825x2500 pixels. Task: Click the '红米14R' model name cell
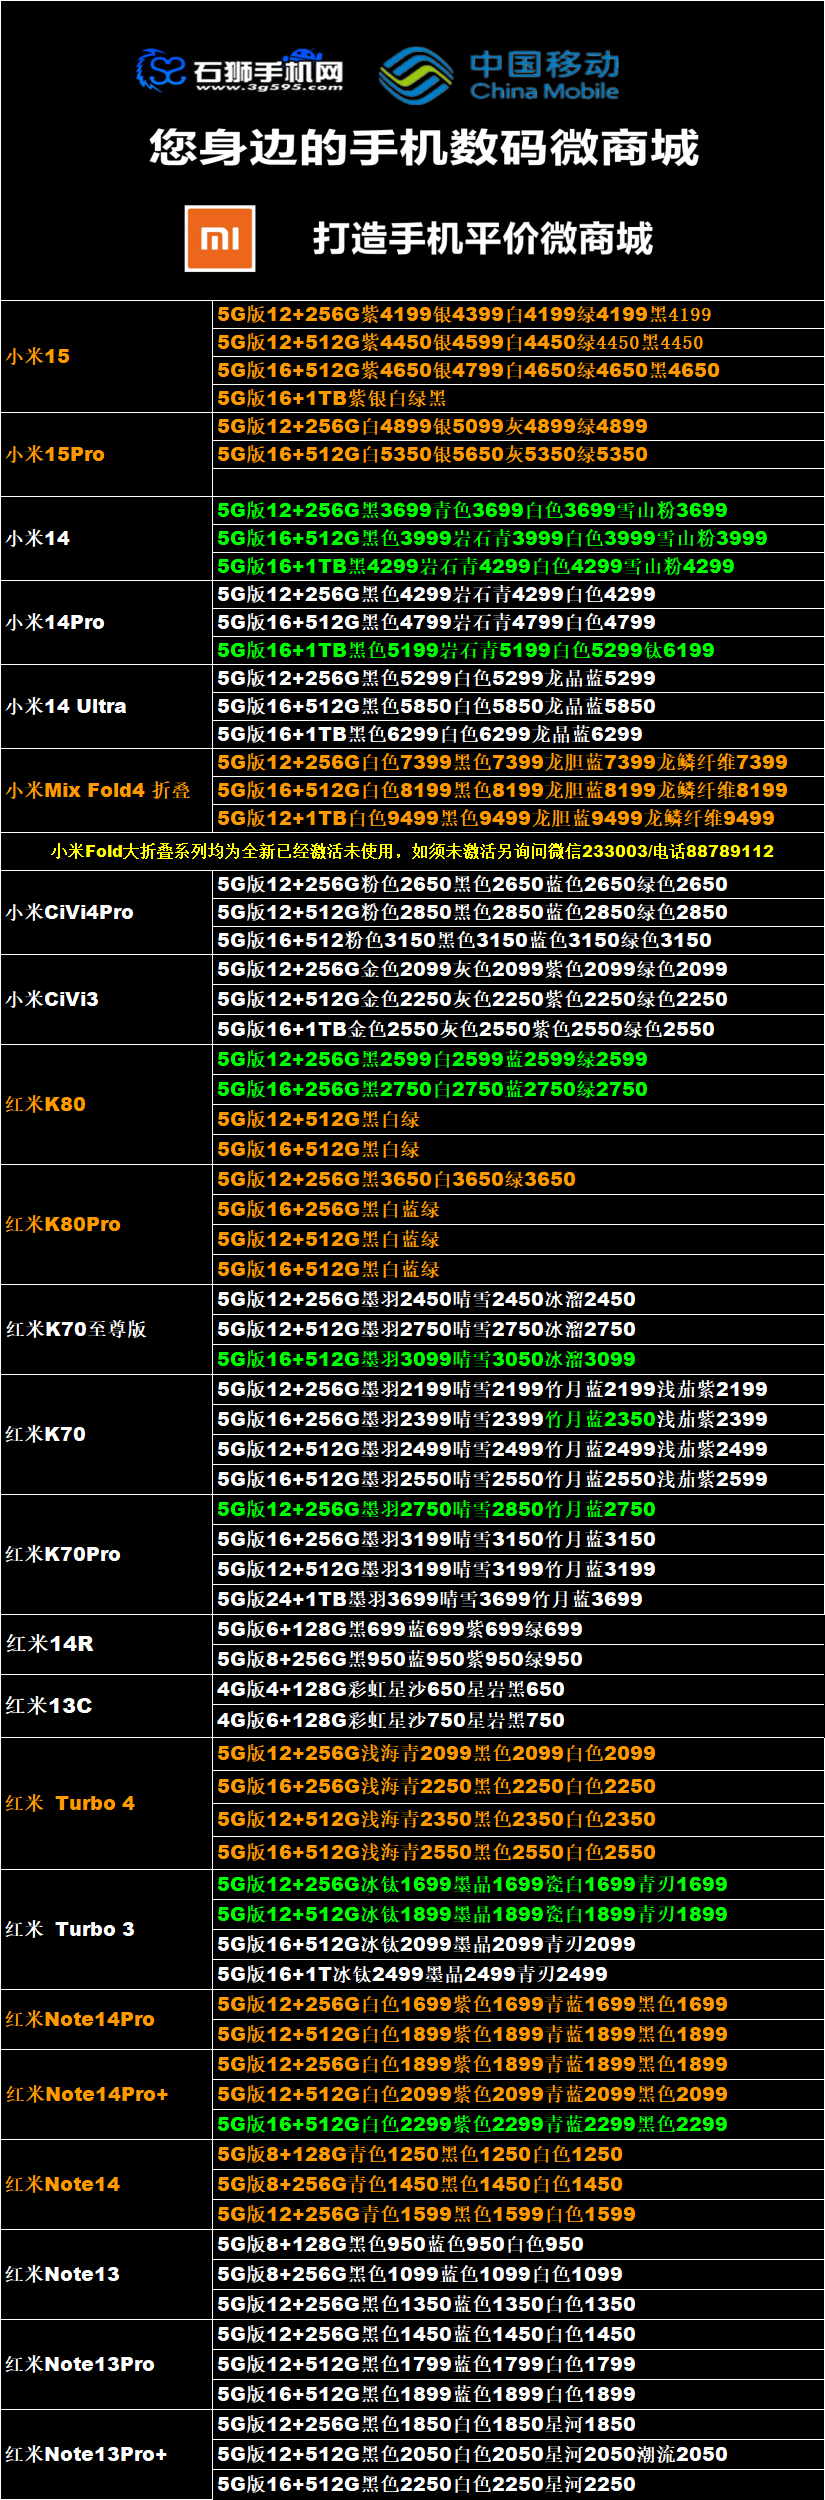click(107, 1644)
